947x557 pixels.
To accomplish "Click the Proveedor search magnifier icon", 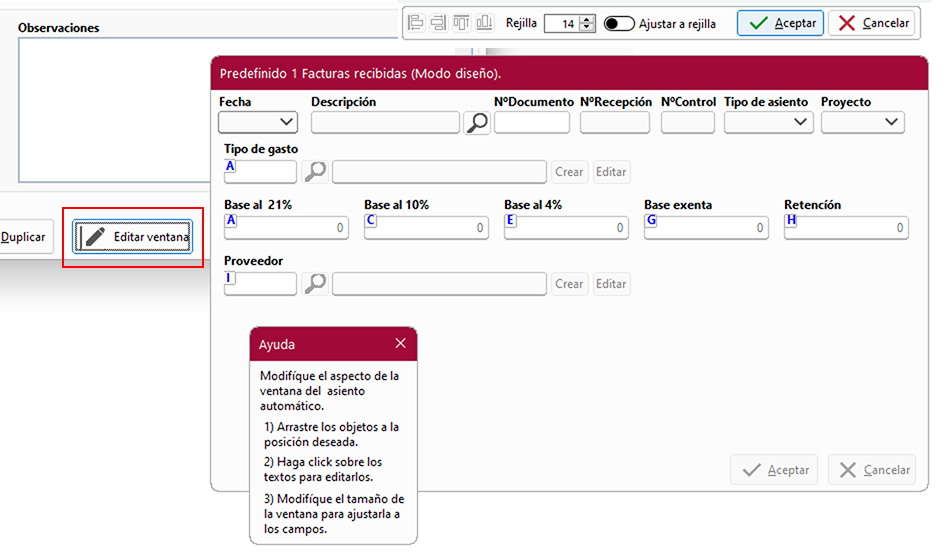I will [315, 284].
